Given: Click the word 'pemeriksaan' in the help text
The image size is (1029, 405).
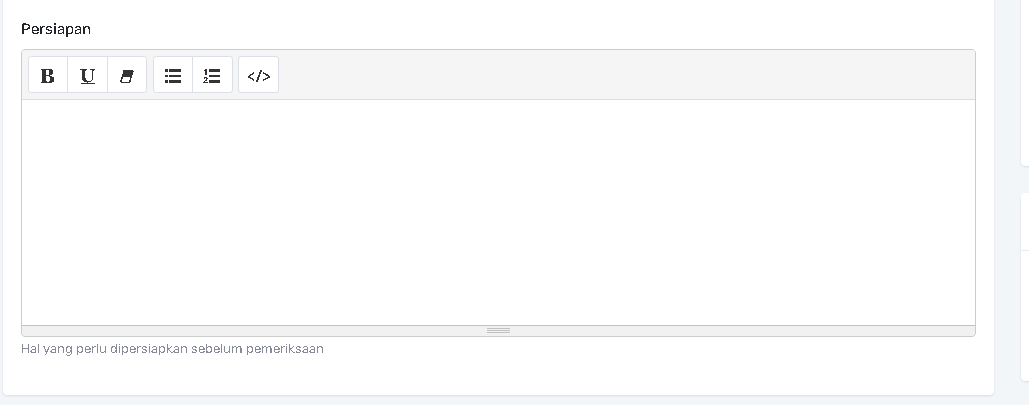Looking at the screenshot, I should [x=290, y=349].
